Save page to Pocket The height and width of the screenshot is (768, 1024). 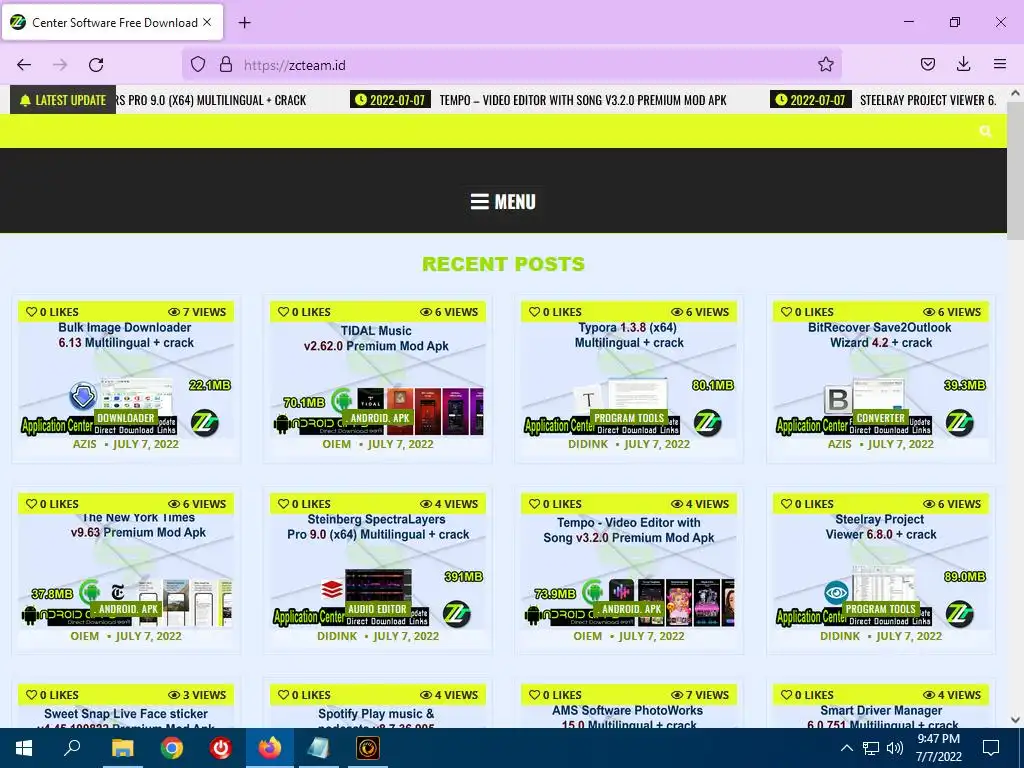tap(927, 64)
